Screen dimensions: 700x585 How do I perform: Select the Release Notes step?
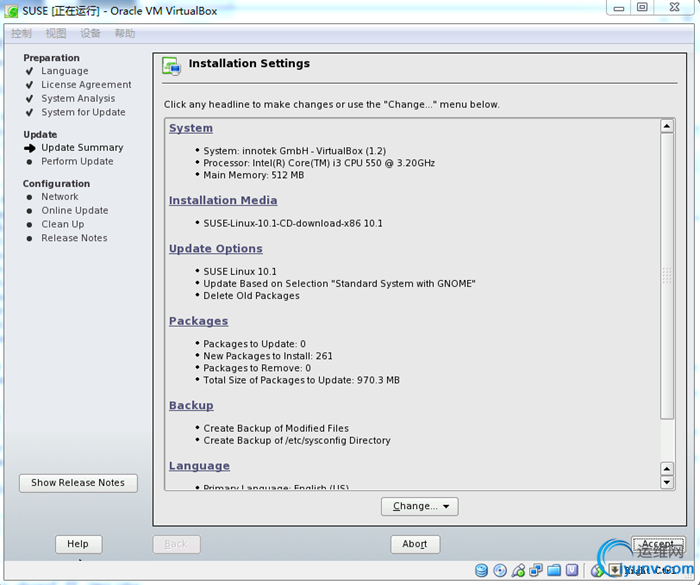click(74, 238)
